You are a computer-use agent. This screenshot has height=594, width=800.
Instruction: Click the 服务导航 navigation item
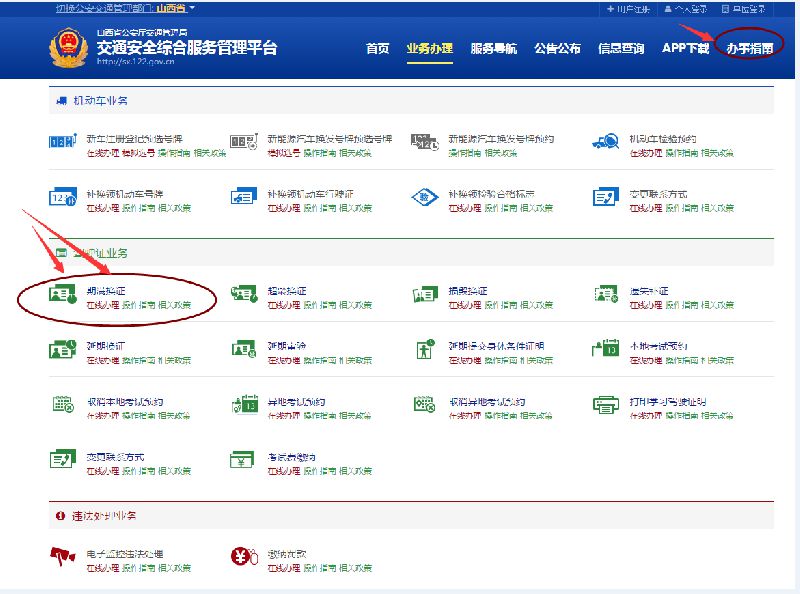[x=493, y=48]
